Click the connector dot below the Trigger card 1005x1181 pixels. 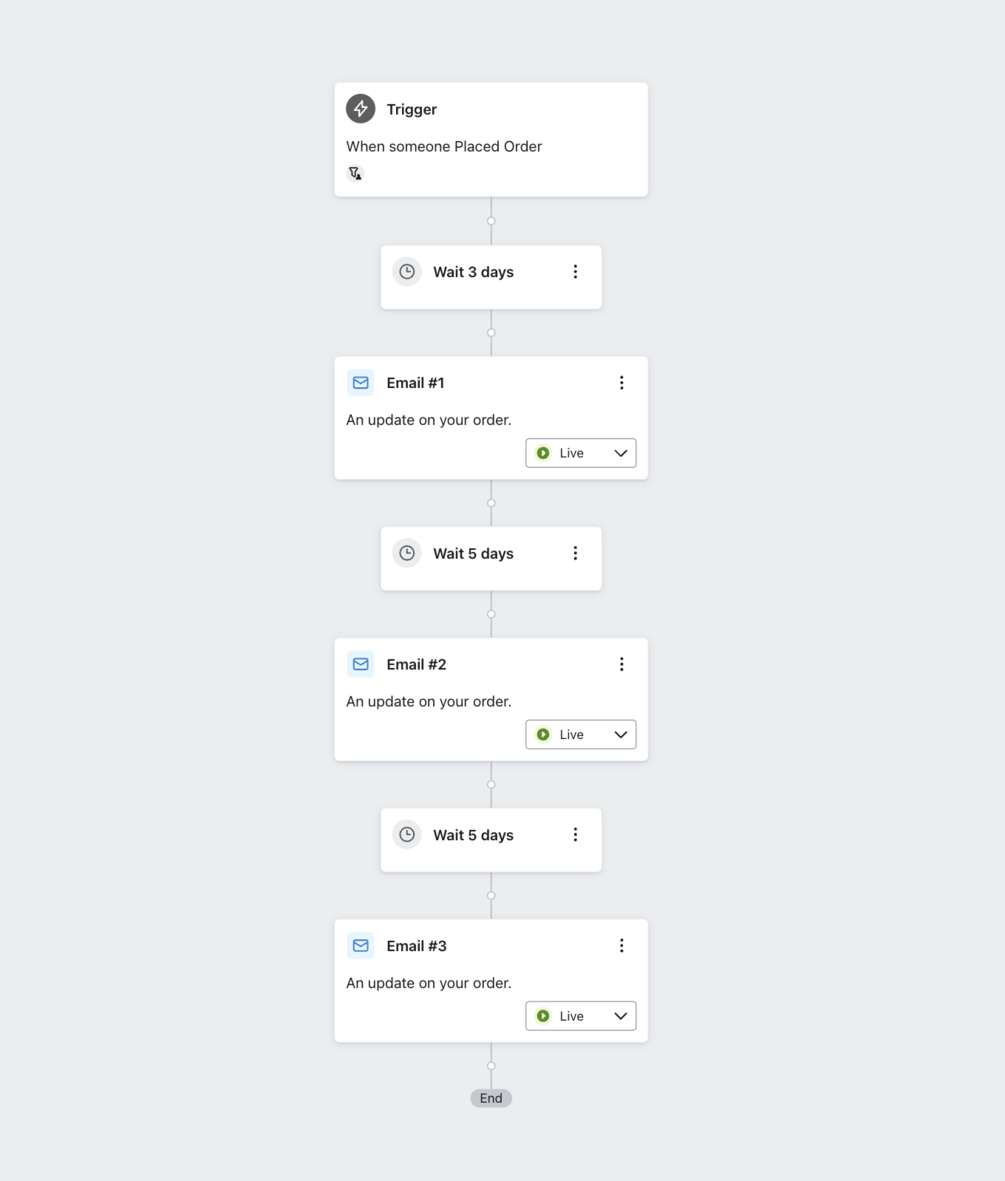coord(491,221)
